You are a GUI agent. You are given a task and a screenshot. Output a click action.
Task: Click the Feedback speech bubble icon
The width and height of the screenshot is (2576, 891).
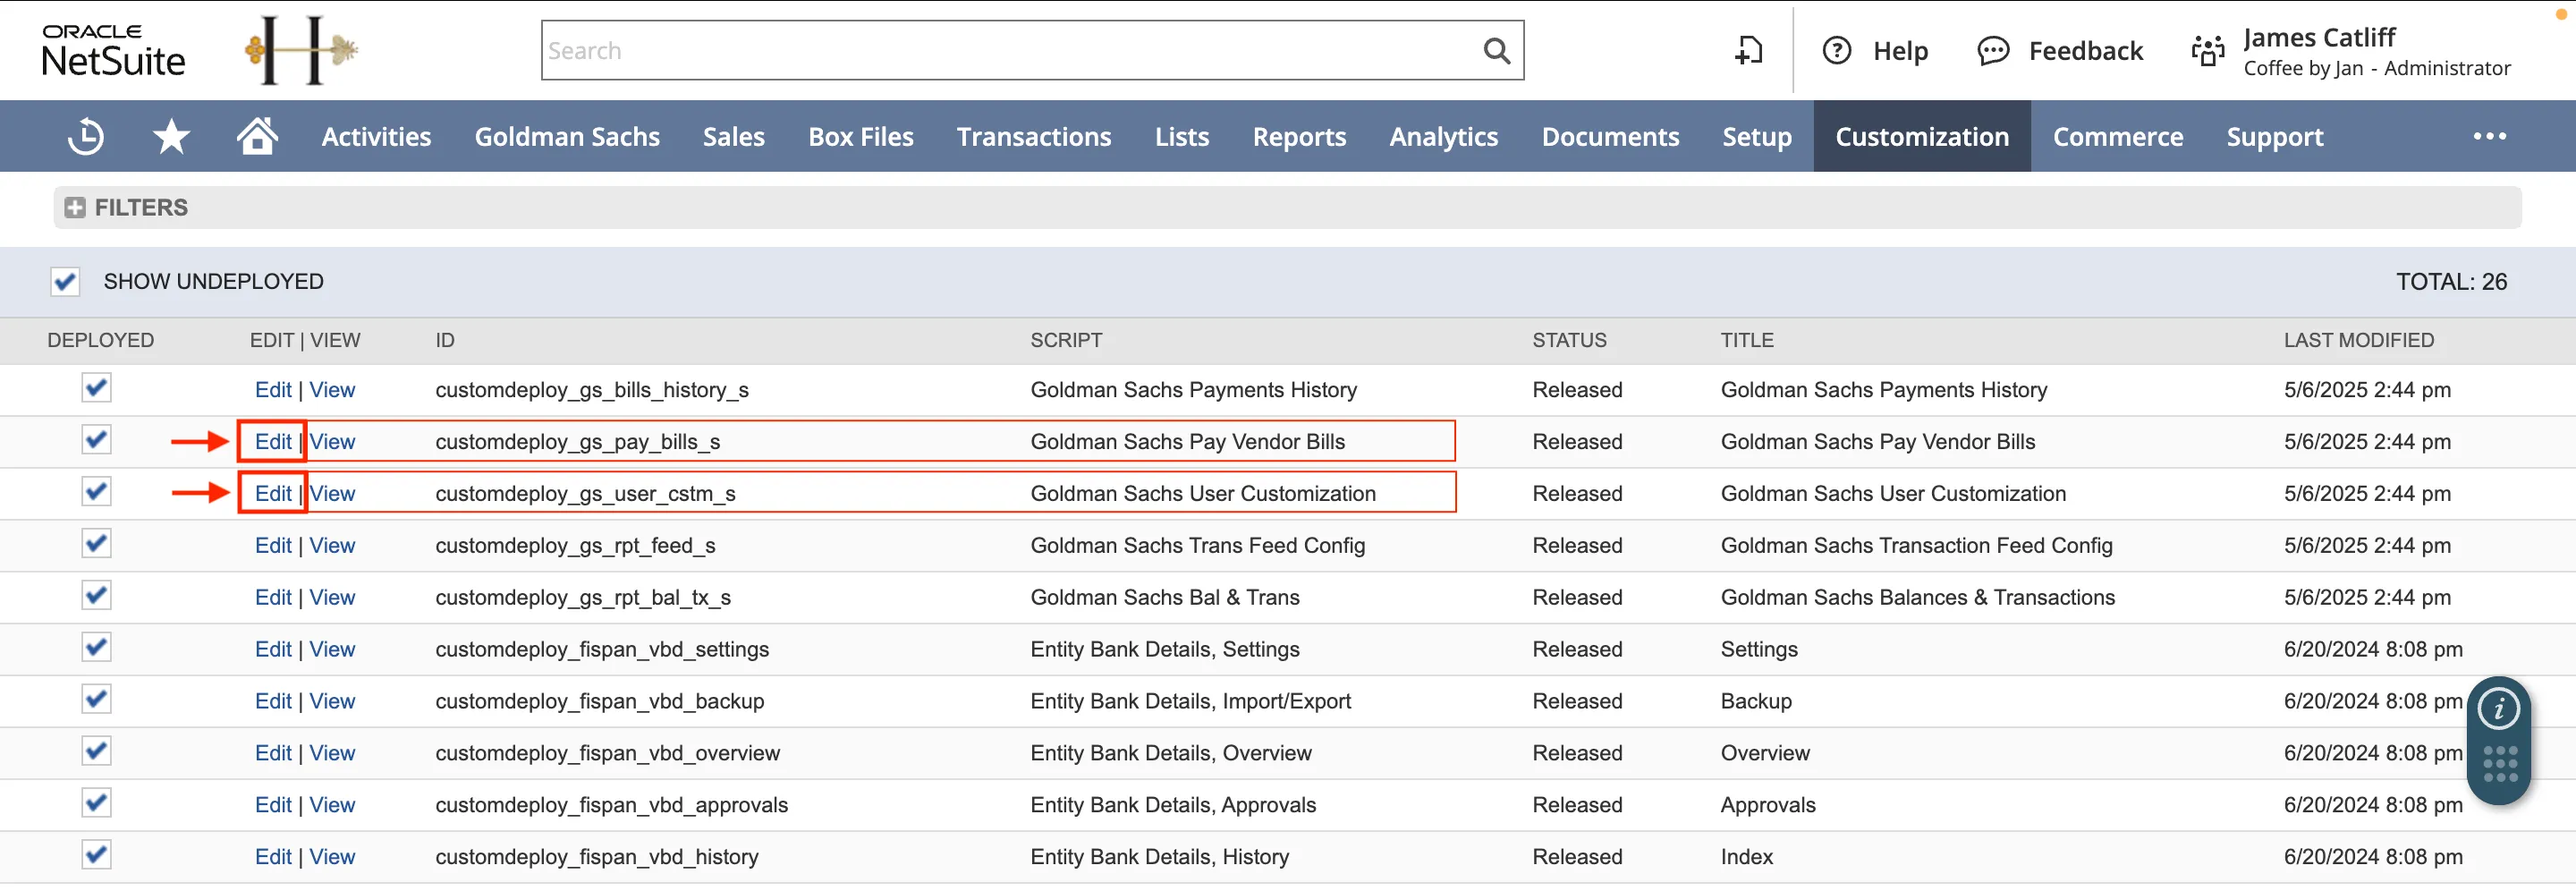[x=1993, y=51]
